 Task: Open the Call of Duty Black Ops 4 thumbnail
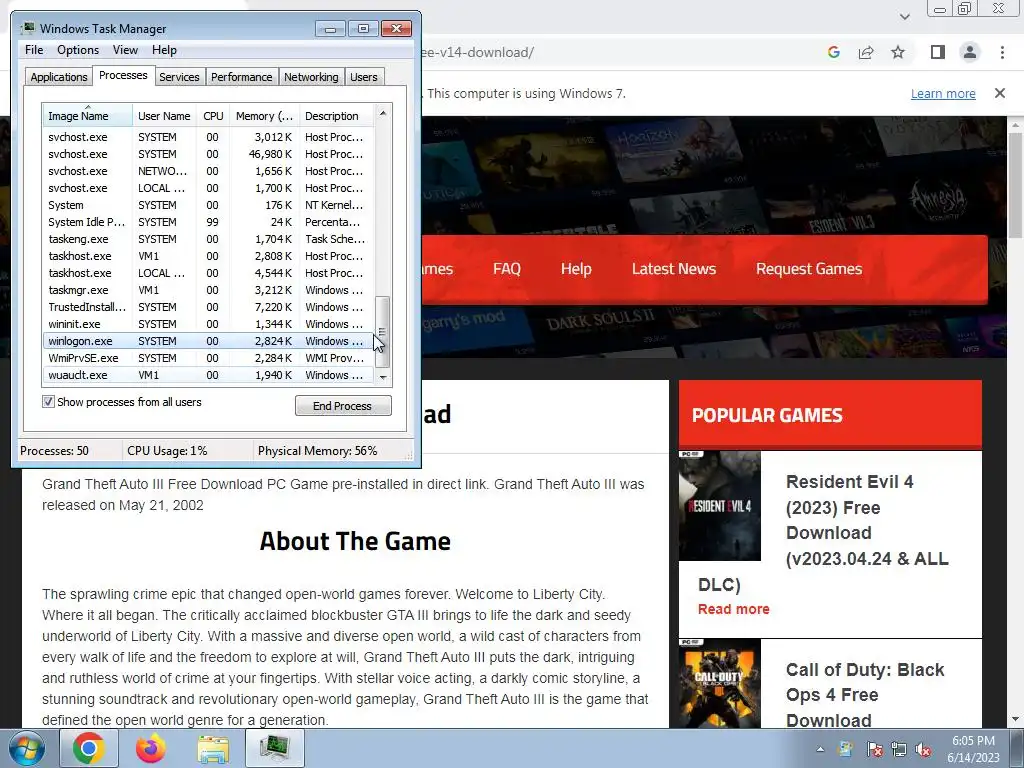(x=720, y=683)
